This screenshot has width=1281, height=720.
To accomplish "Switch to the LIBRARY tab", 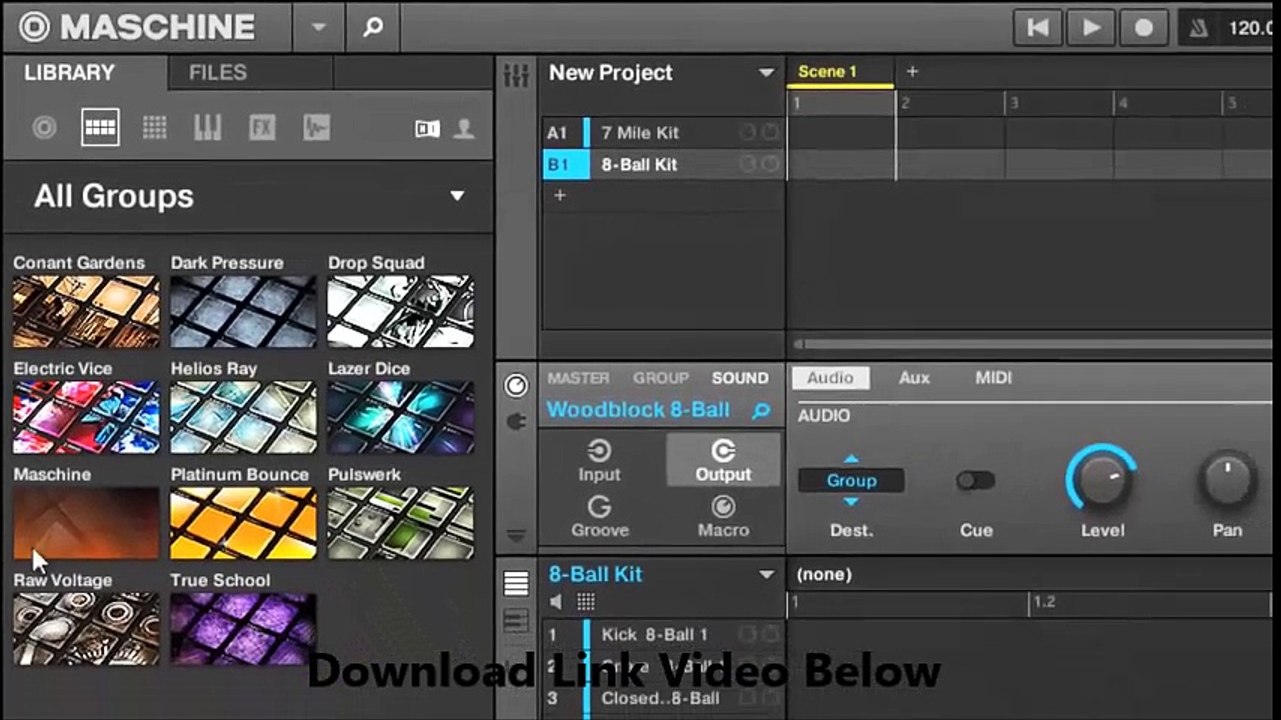I will point(70,73).
